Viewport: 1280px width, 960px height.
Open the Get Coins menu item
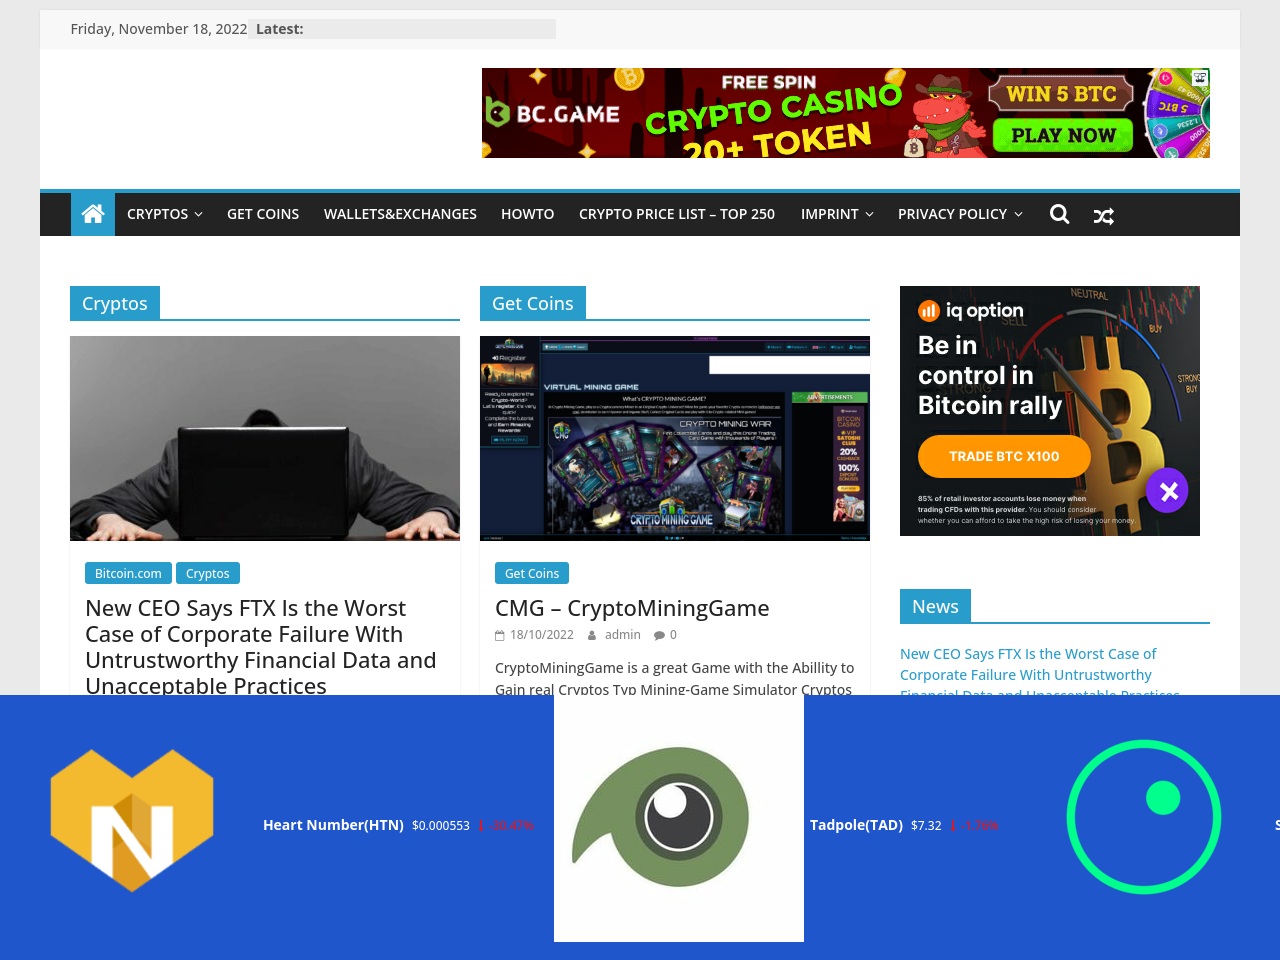[263, 214]
